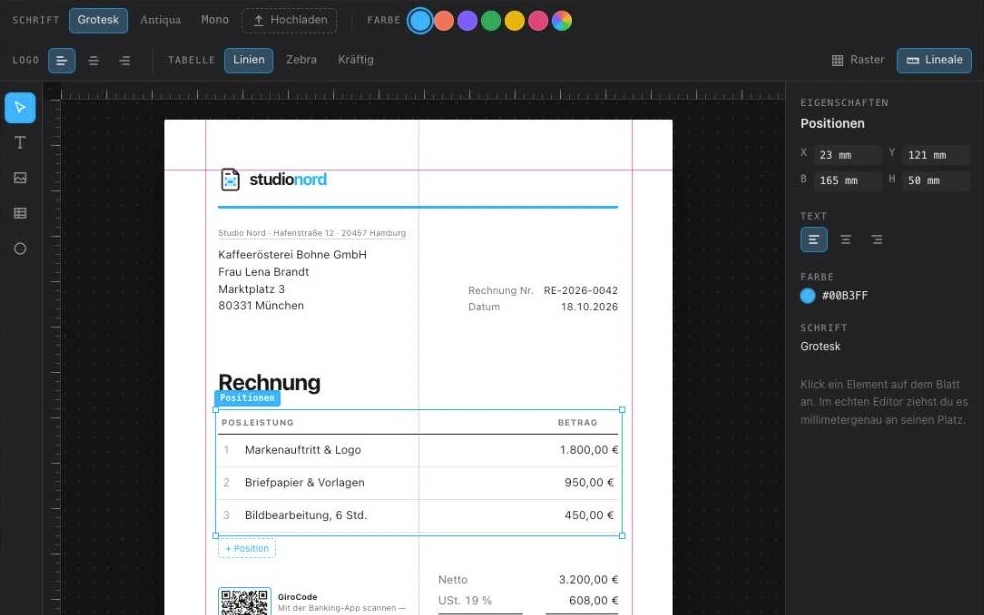Image resolution: width=984 pixels, height=615 pixels.
Task: Click the hex value #00B3FF
Action: pos(845,296)
